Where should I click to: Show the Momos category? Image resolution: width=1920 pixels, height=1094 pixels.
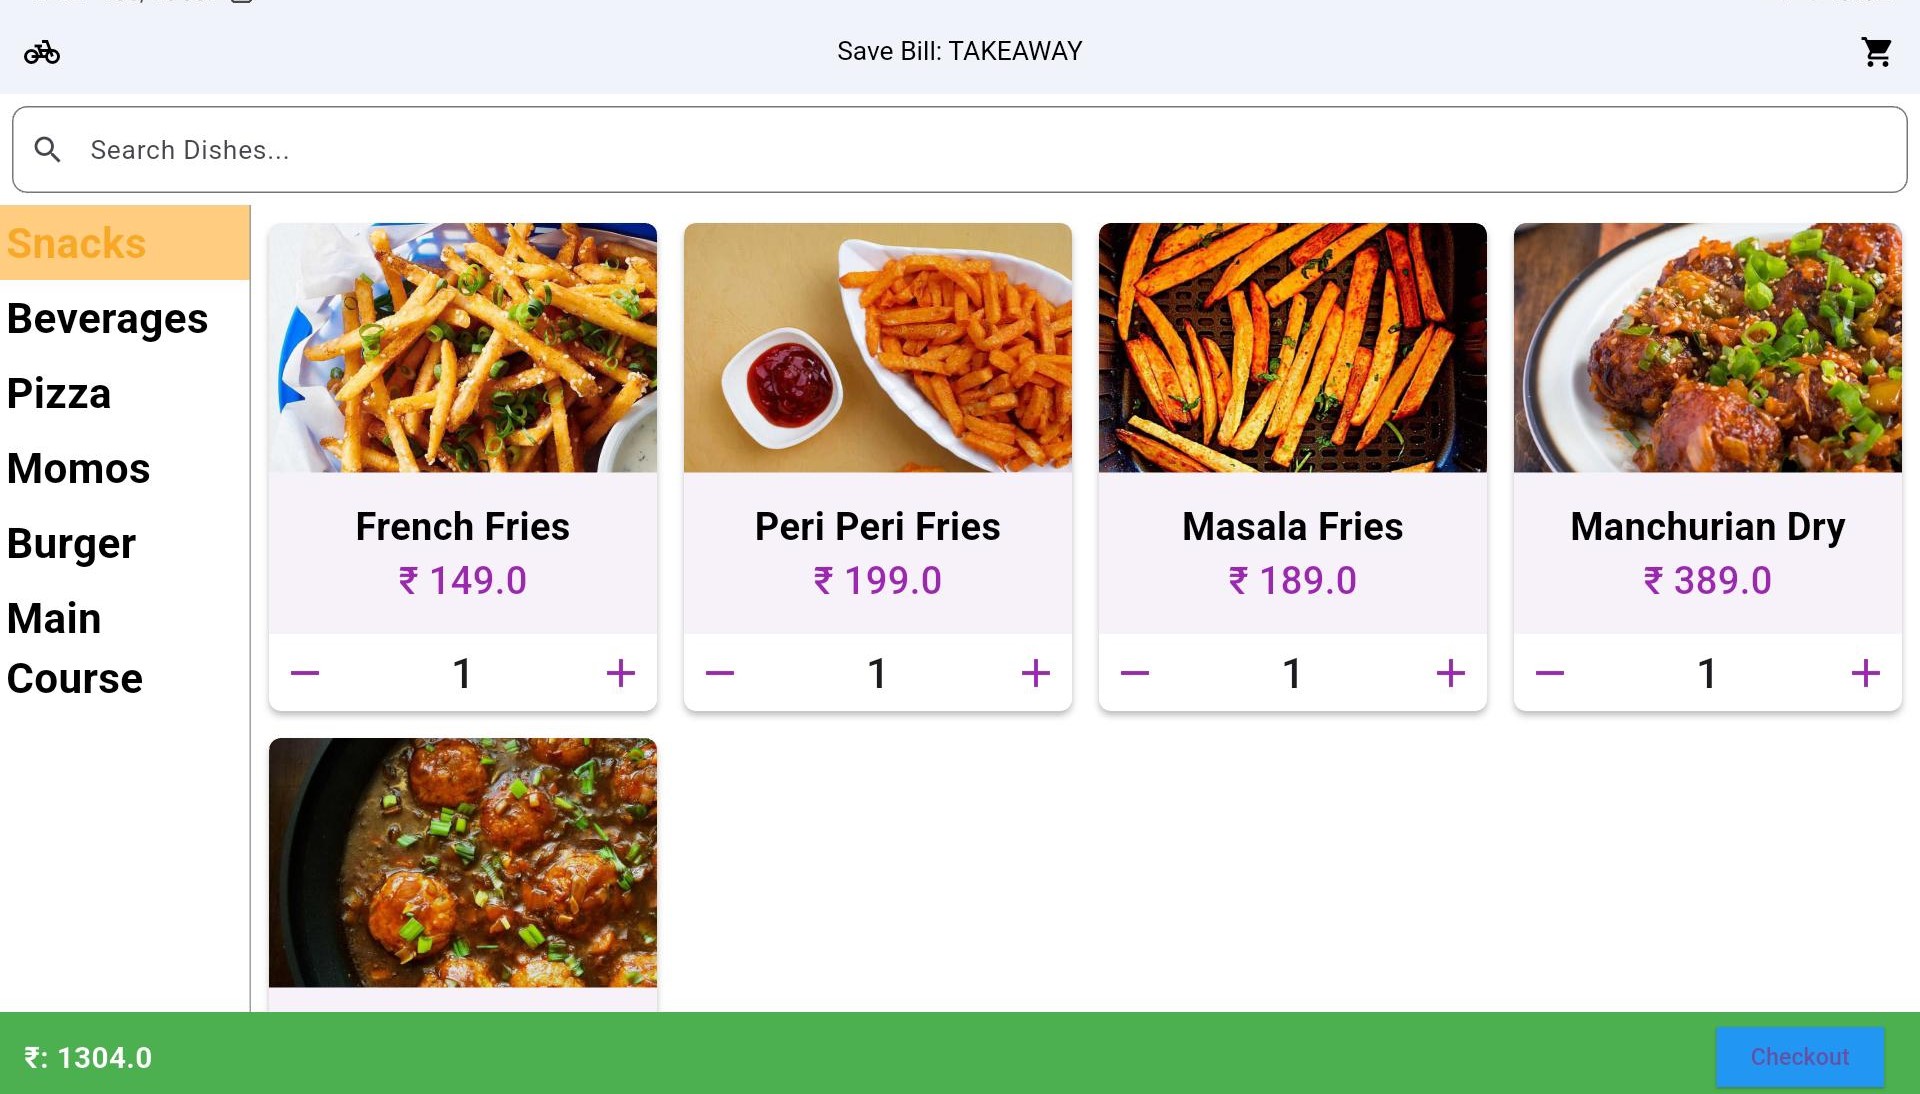point(78,468)
